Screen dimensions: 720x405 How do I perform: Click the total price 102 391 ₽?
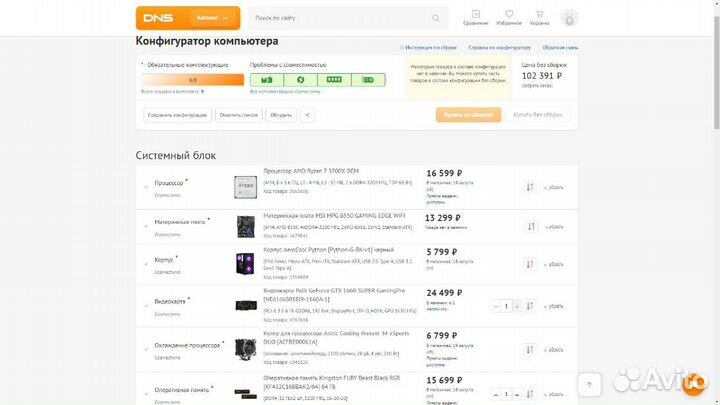(x=541, y=76)
